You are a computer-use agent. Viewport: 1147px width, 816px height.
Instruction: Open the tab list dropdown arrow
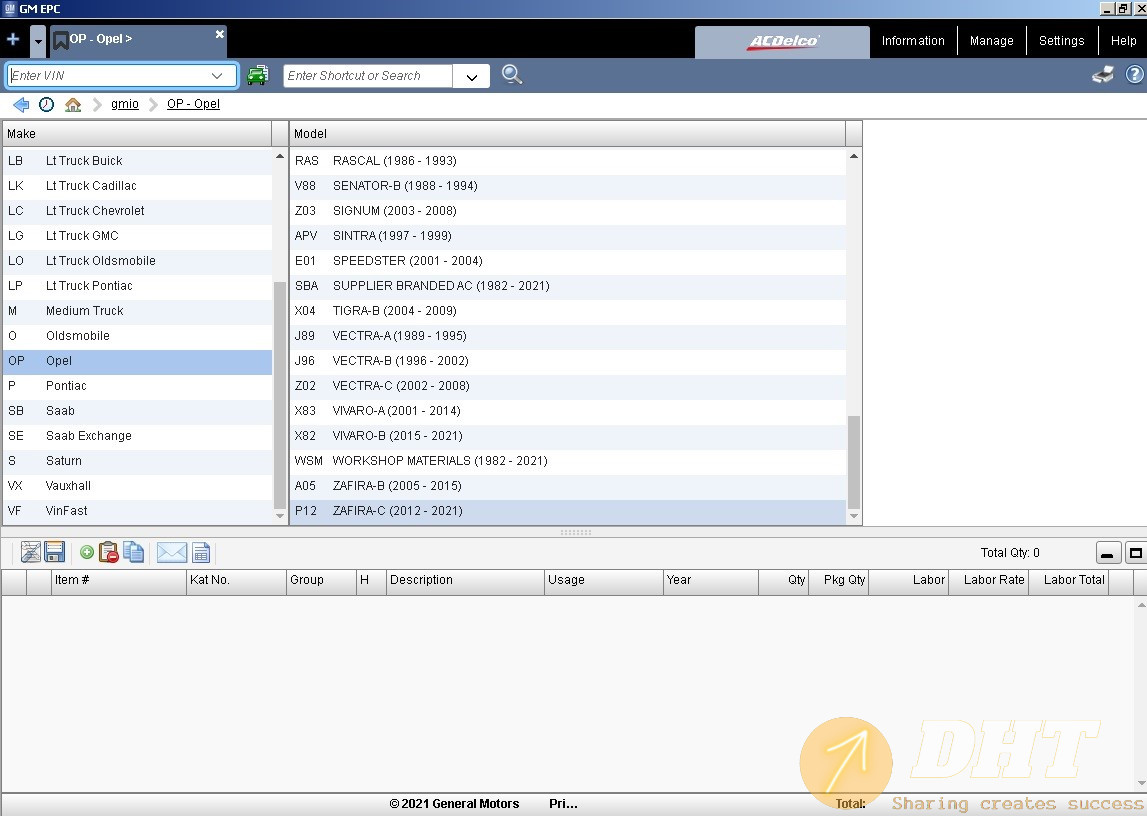click(x=38, y=41)
